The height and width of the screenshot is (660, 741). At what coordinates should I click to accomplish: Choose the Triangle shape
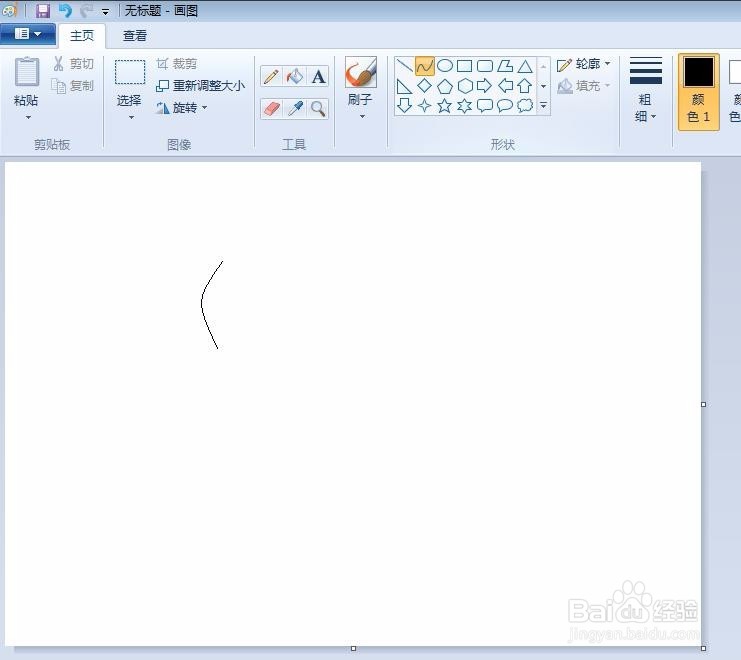coord(525,66)
